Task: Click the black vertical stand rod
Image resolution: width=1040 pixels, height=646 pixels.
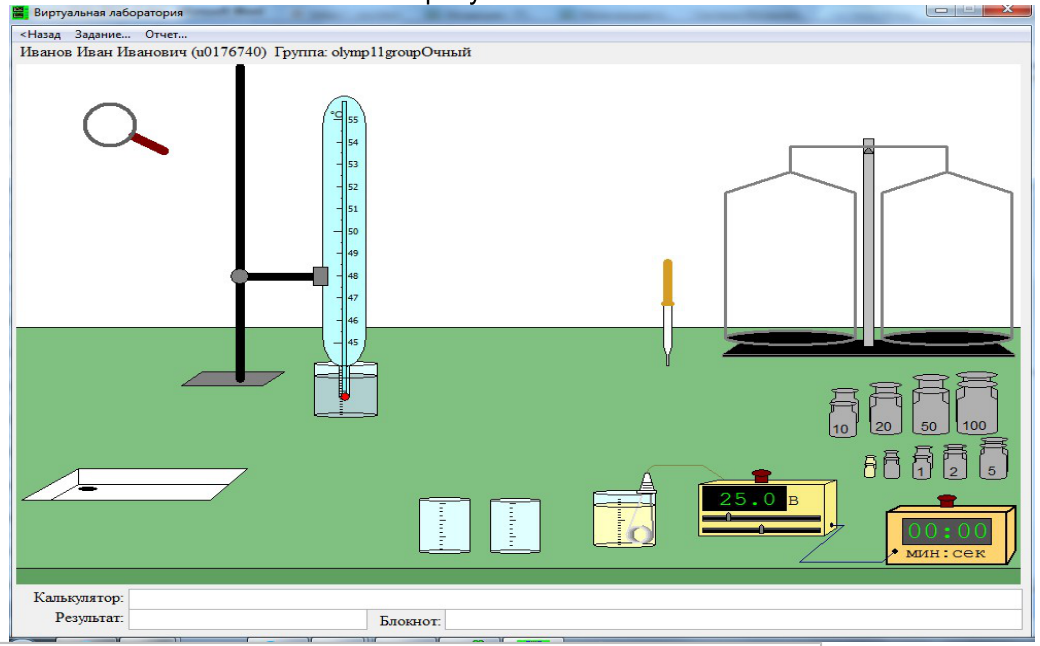Action: coord(240,223)
